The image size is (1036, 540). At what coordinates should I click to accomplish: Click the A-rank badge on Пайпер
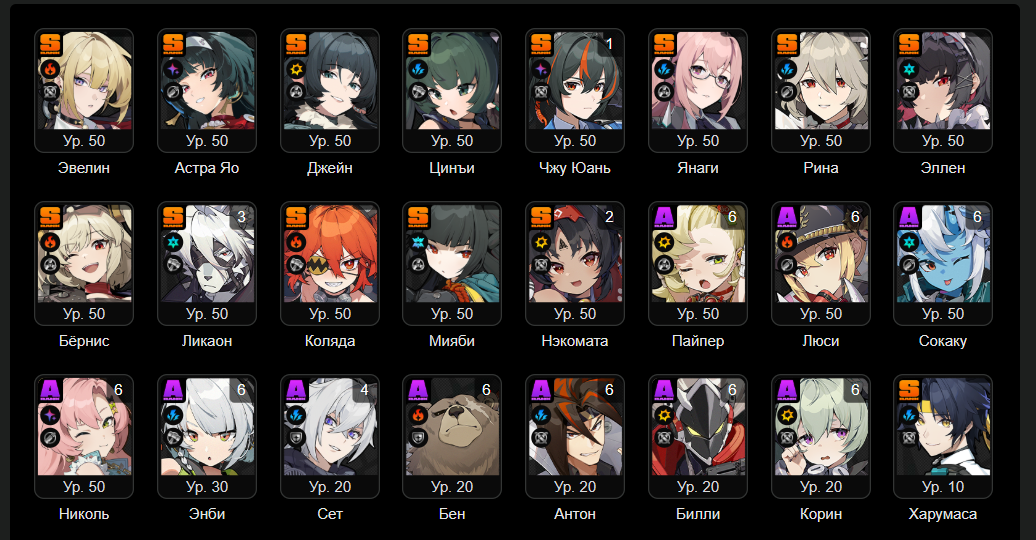click(665, 217)
